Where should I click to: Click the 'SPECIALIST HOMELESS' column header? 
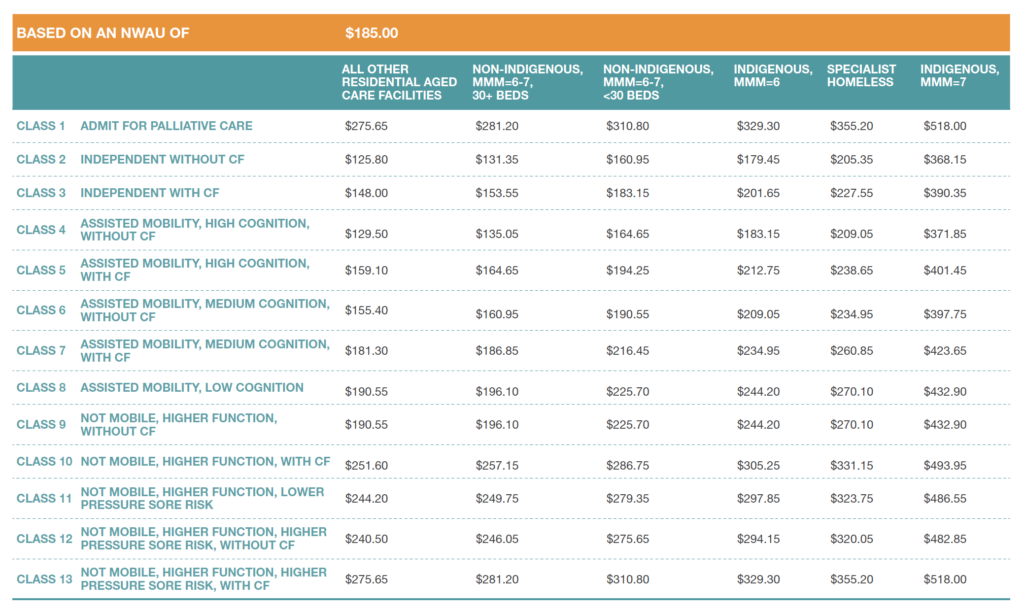pyautogui.click(x=861, y=76)
